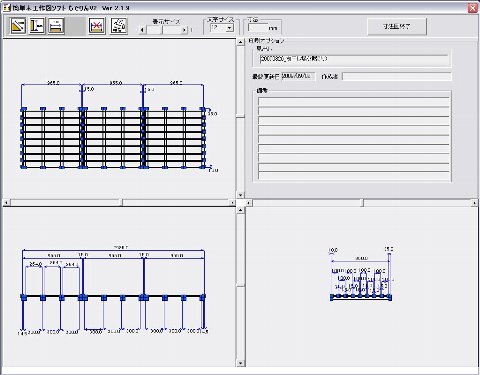Click the right pane horizontal scrollbar thumb
480x375 pixels.
363,203
